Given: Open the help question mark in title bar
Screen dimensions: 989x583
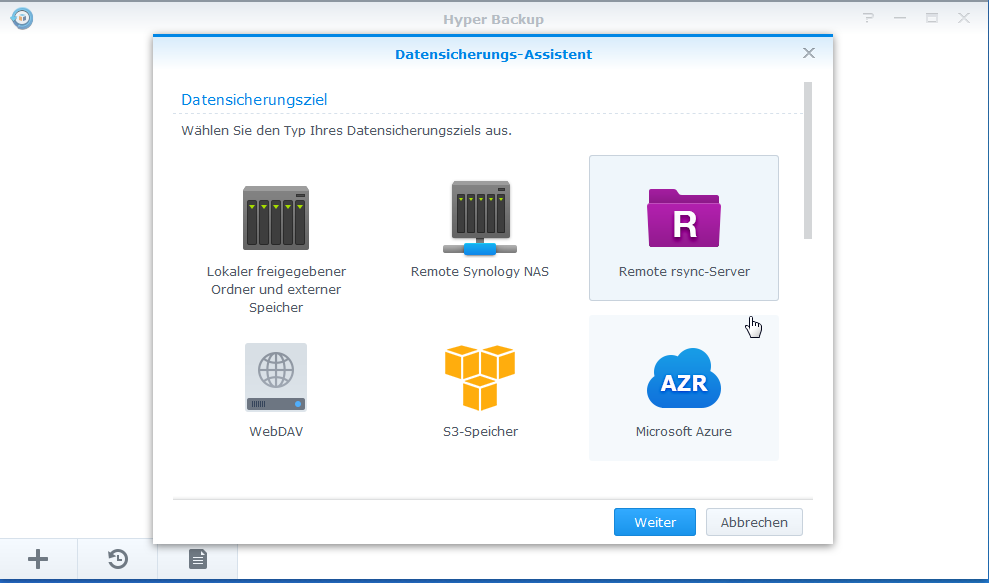Looking at the screenshot, I should tap(869, 18).
